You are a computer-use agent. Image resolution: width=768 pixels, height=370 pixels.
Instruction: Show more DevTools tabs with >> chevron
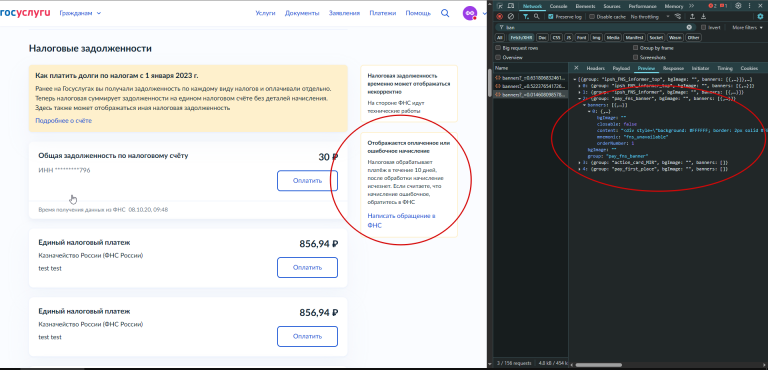click(691, 6)
